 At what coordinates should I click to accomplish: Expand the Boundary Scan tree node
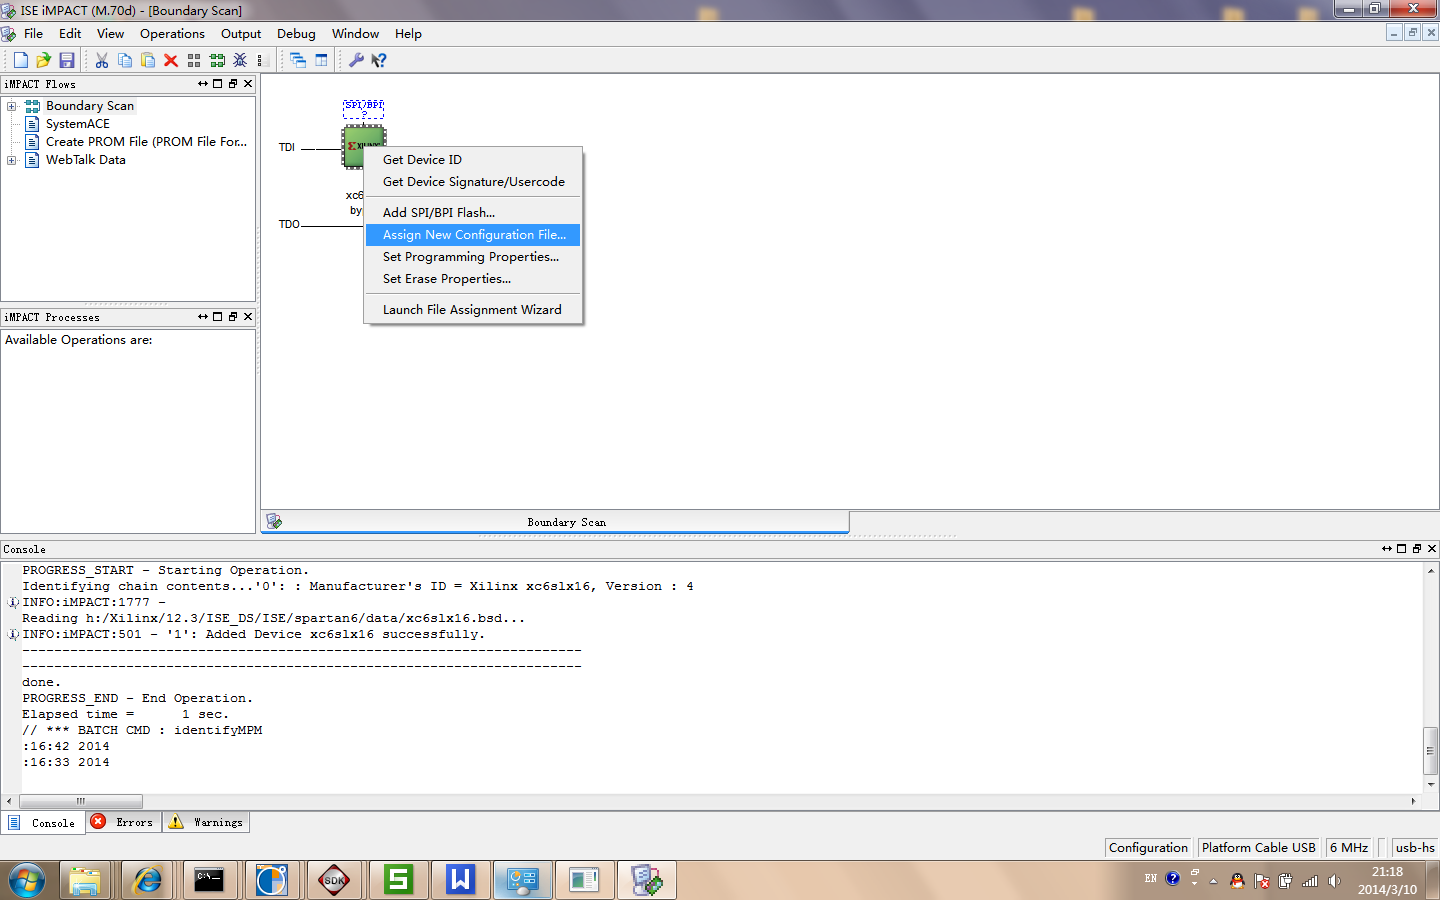(11, 106)
